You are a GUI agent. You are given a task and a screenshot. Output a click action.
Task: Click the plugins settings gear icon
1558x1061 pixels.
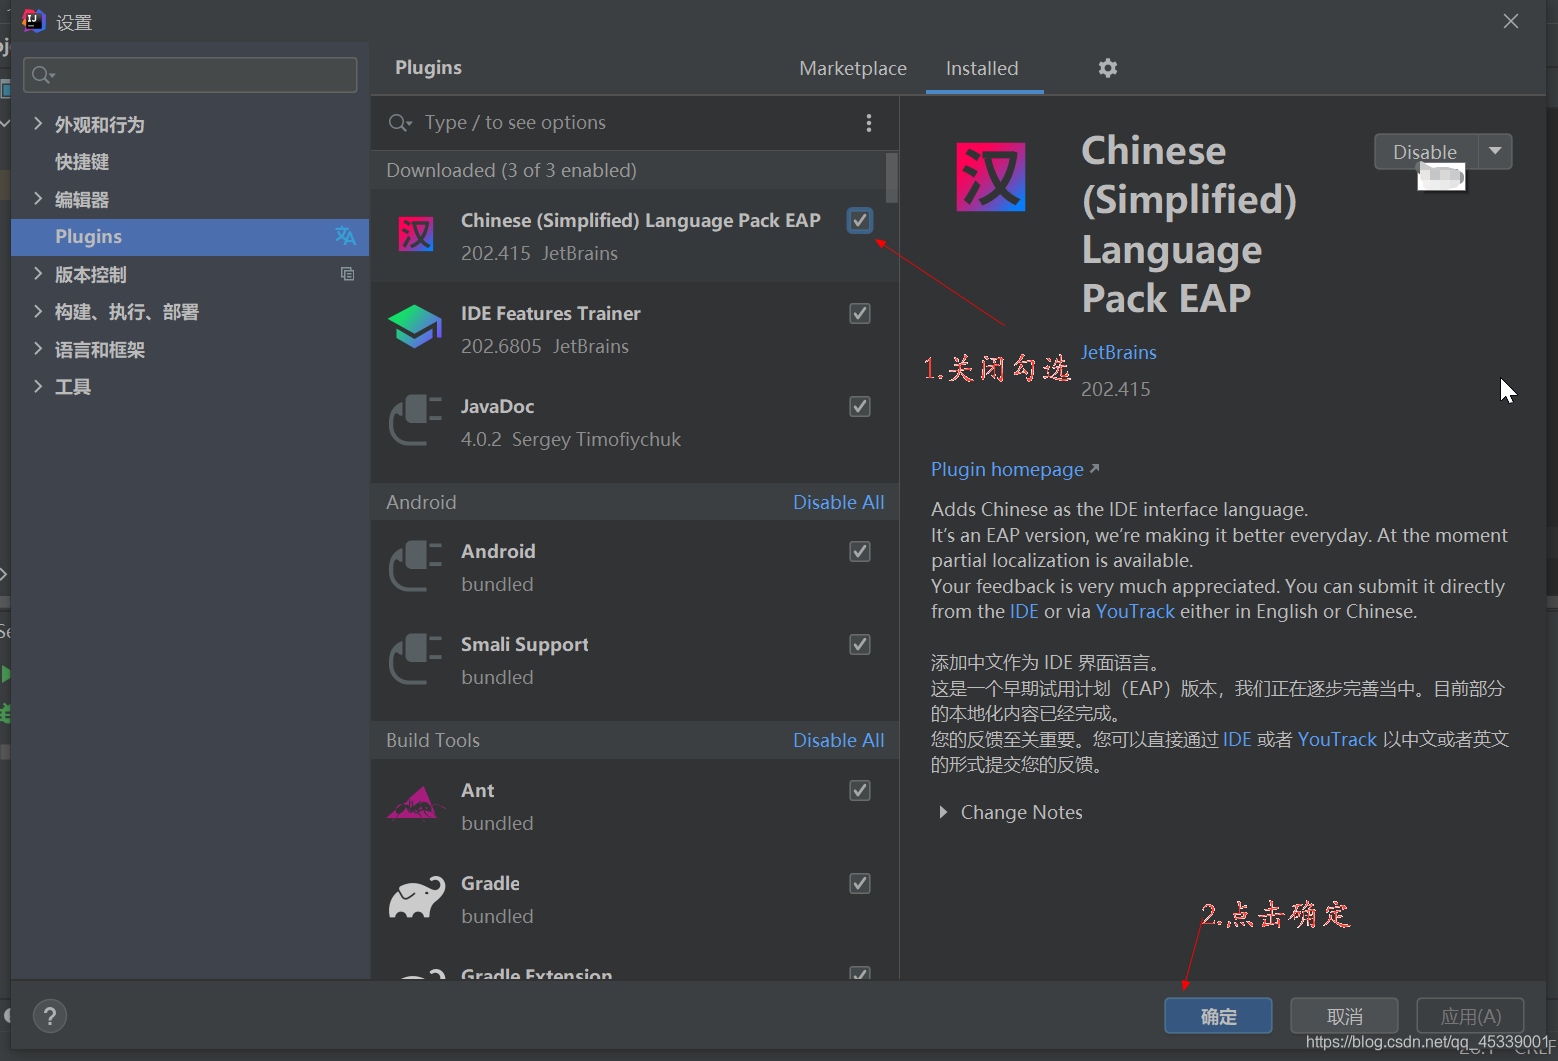coord(1107,68)
